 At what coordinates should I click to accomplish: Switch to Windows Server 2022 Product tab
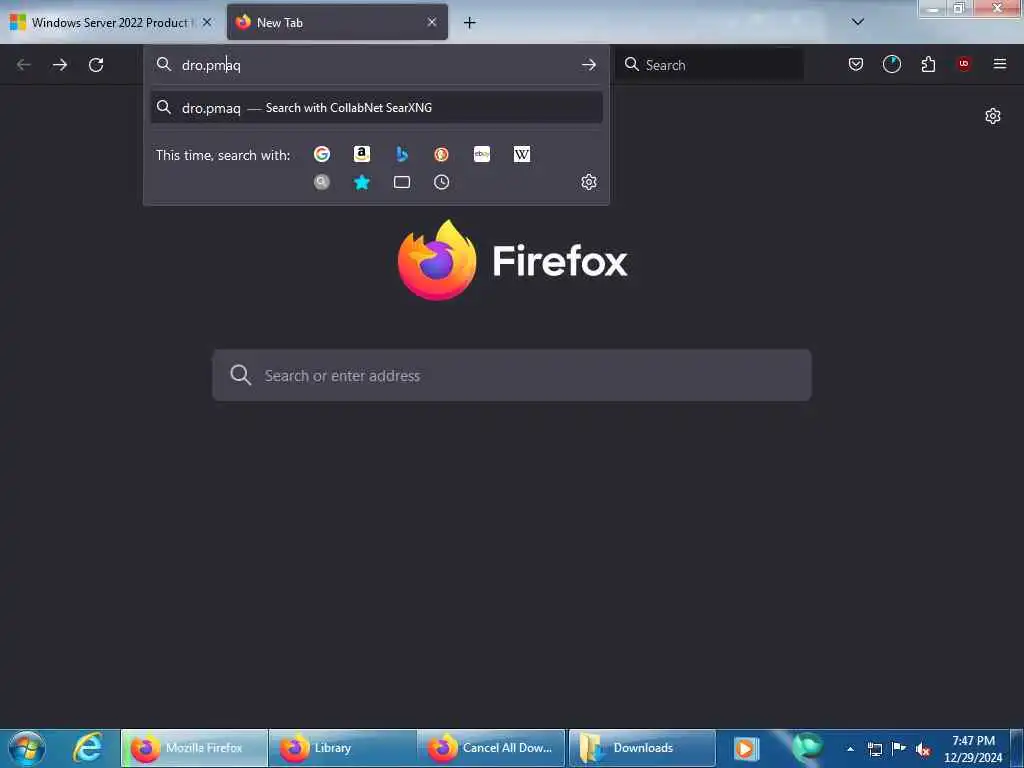(111, 22)
